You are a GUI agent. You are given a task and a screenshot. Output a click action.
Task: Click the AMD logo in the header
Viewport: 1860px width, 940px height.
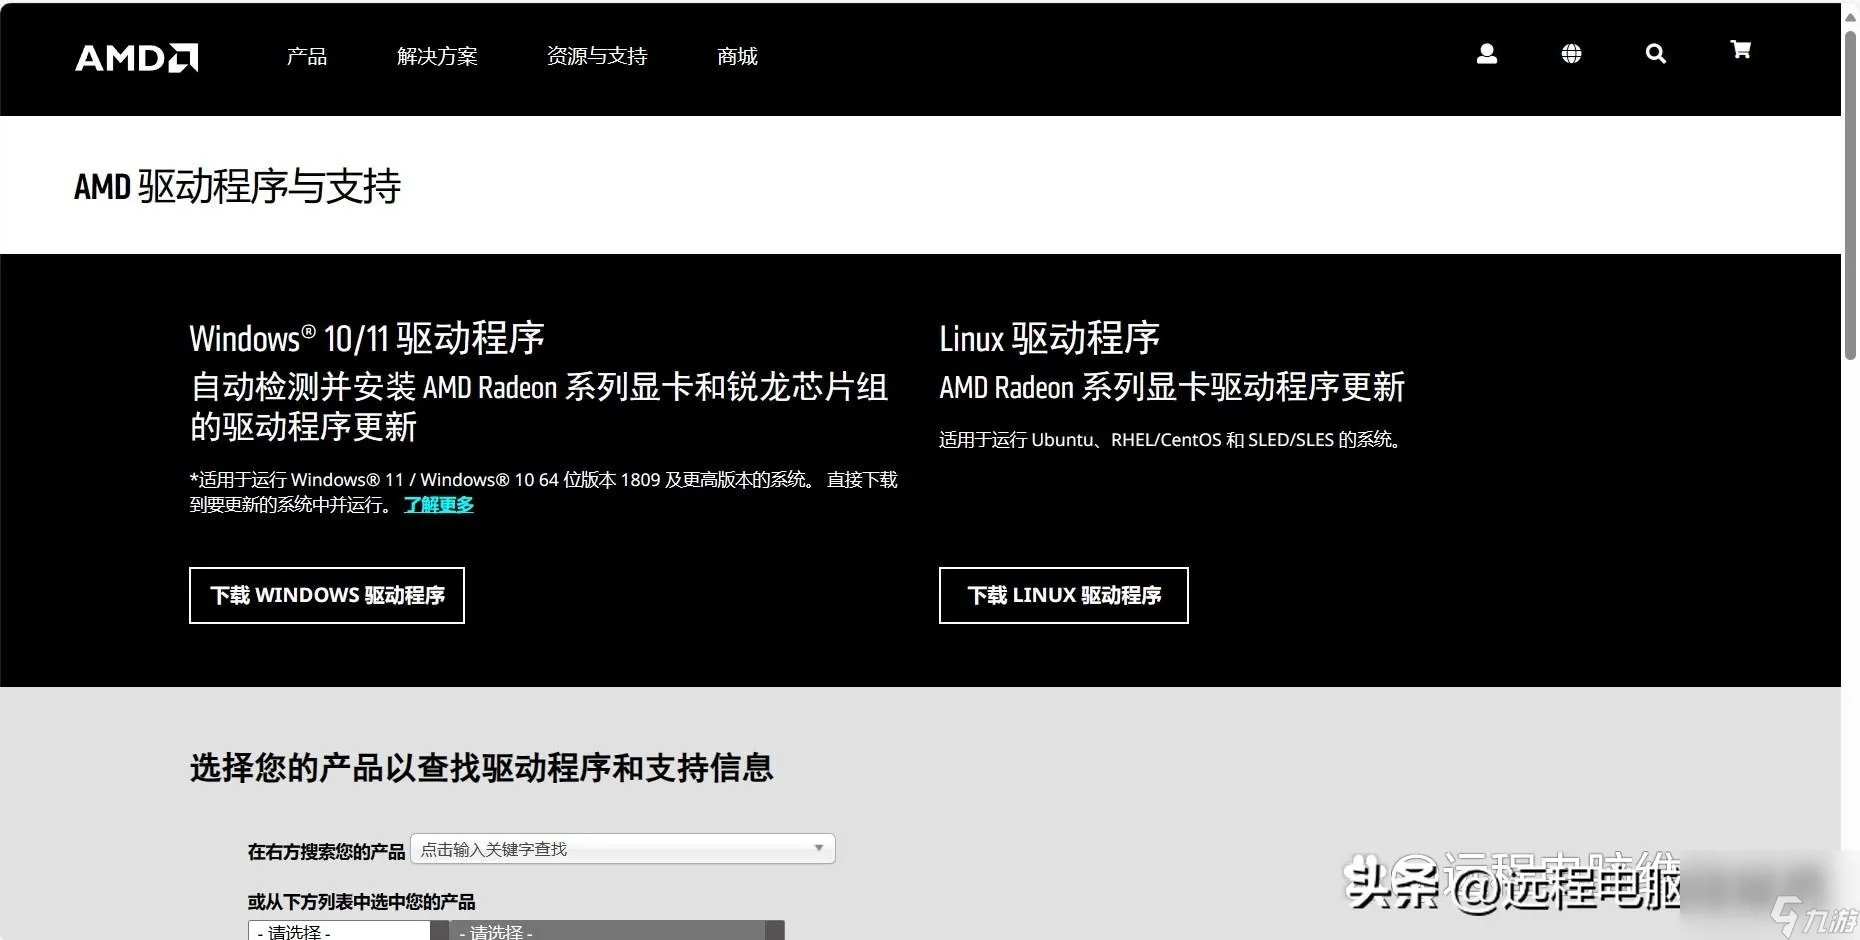click(135, 58)
